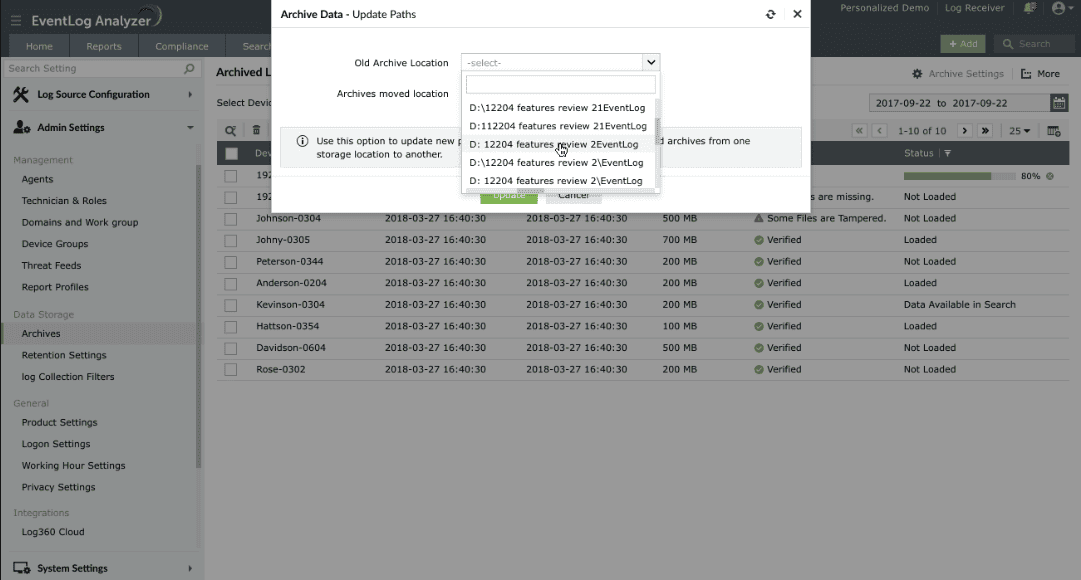Switch to the Compliance tab
The height and width of the screenshot is (580, 1081).
[182, 45]
